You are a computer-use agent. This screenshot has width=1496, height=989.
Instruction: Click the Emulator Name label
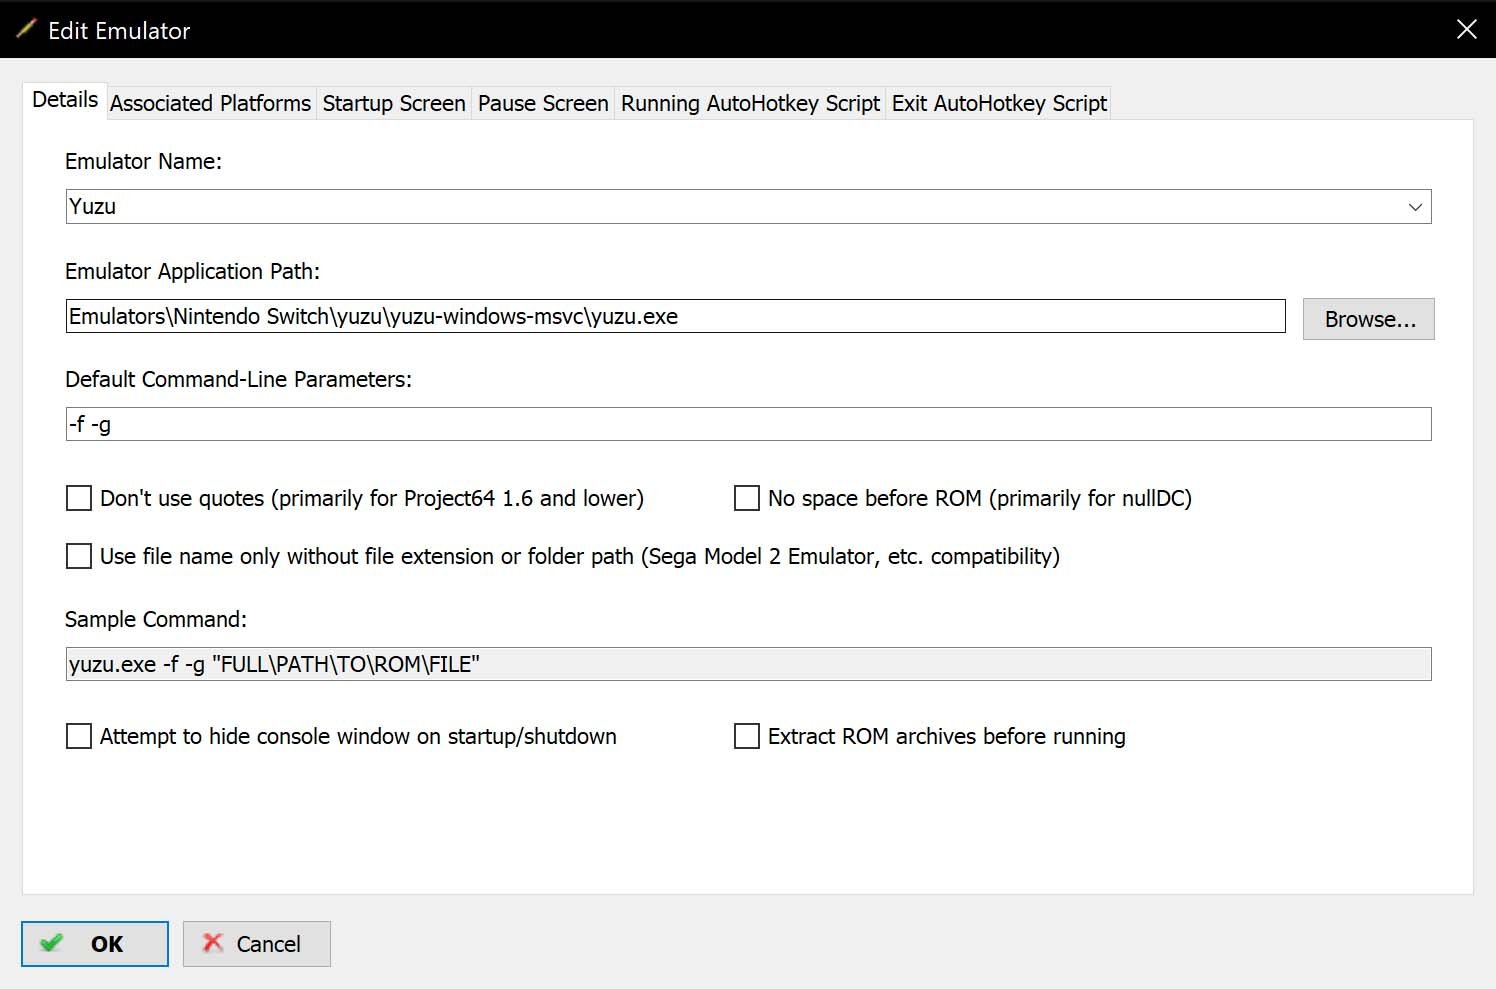(x=143, y=161)
